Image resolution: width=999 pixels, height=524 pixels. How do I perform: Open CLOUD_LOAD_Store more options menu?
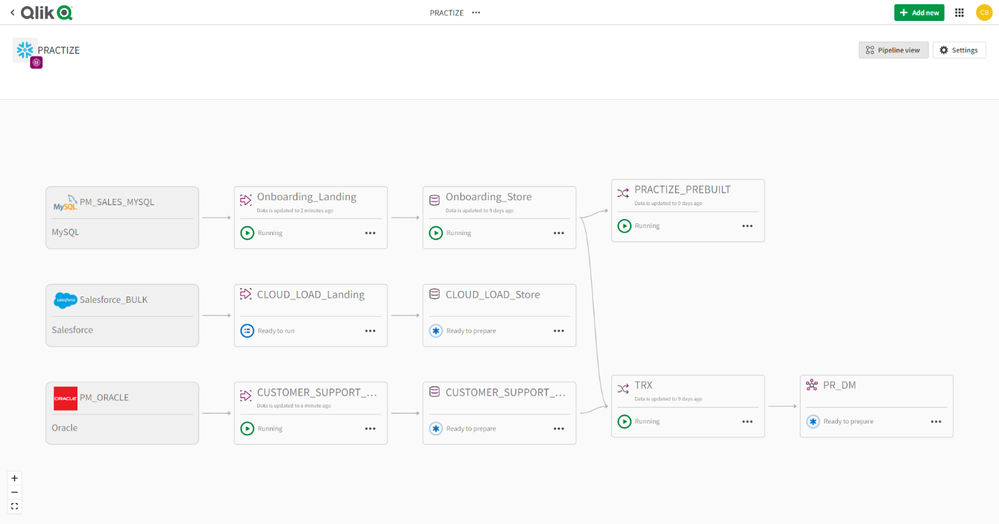pos(559,331)
